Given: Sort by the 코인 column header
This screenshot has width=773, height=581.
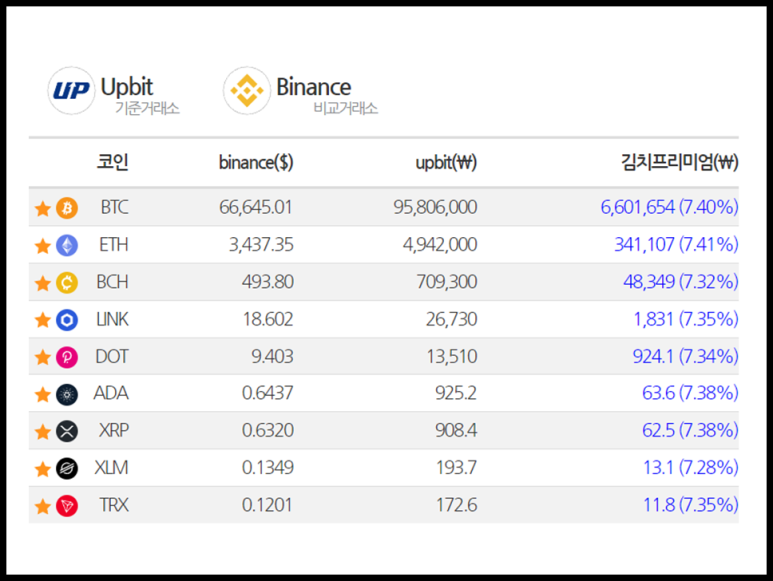Looking at the screenshot, I should 113,162.
